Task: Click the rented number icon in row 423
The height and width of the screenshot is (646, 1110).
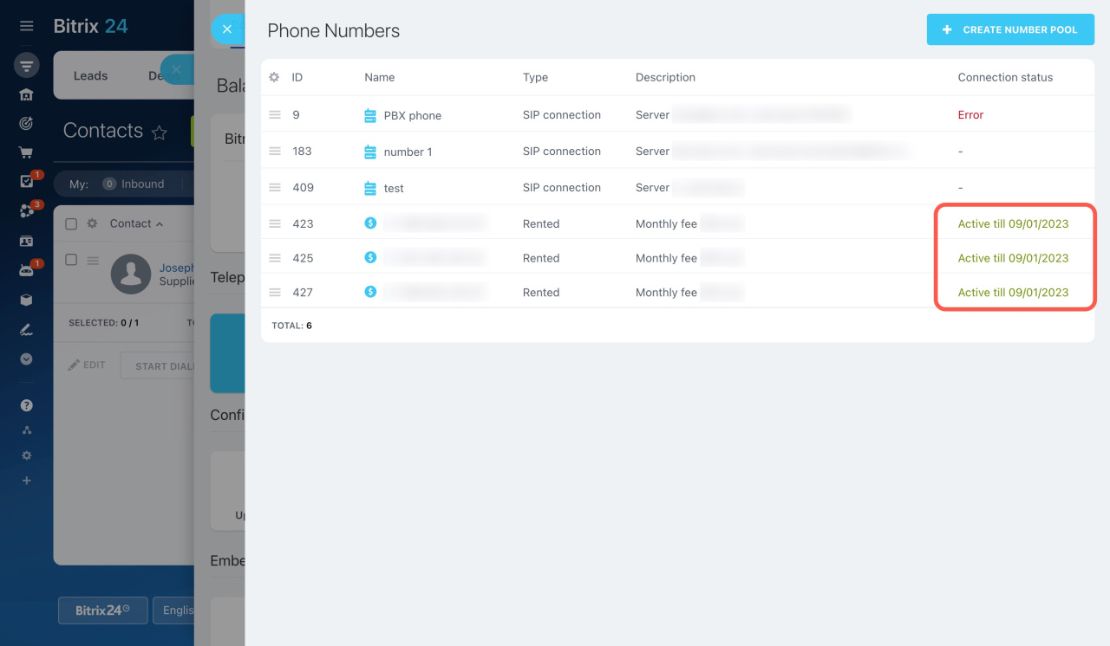Action: tap(370, 223)
